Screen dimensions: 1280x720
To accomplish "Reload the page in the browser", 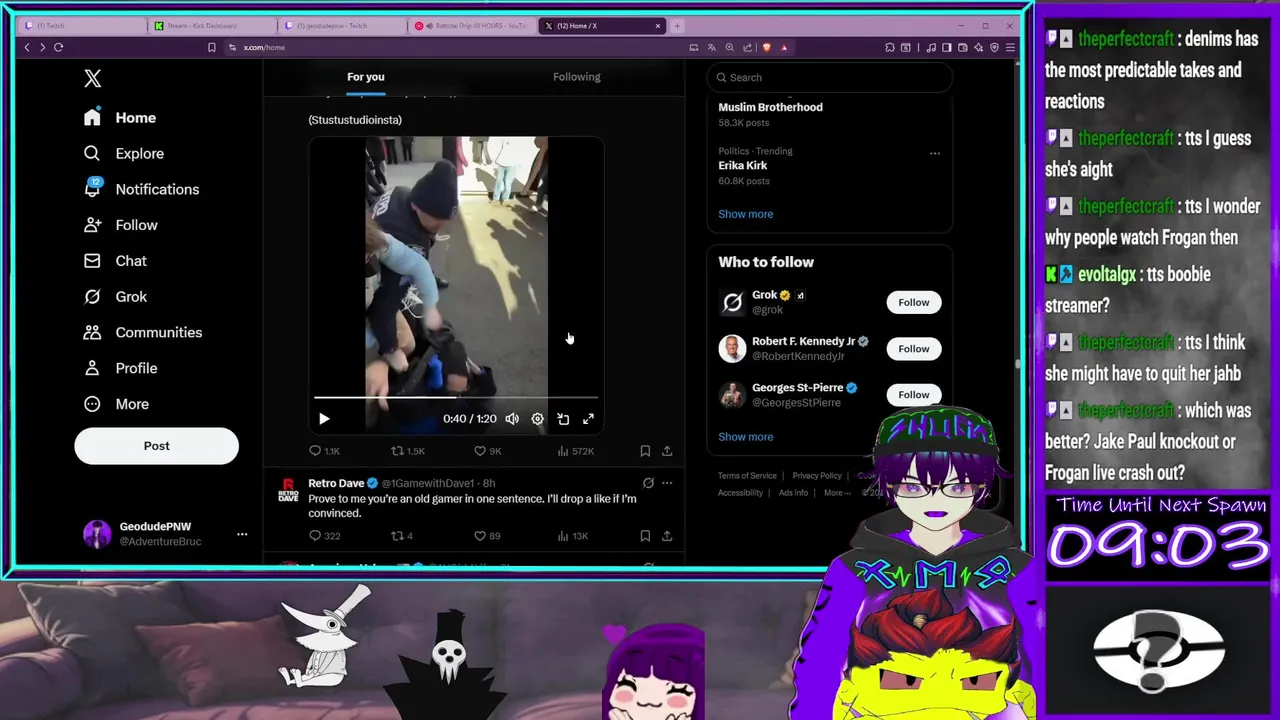I will pos(58,47).
